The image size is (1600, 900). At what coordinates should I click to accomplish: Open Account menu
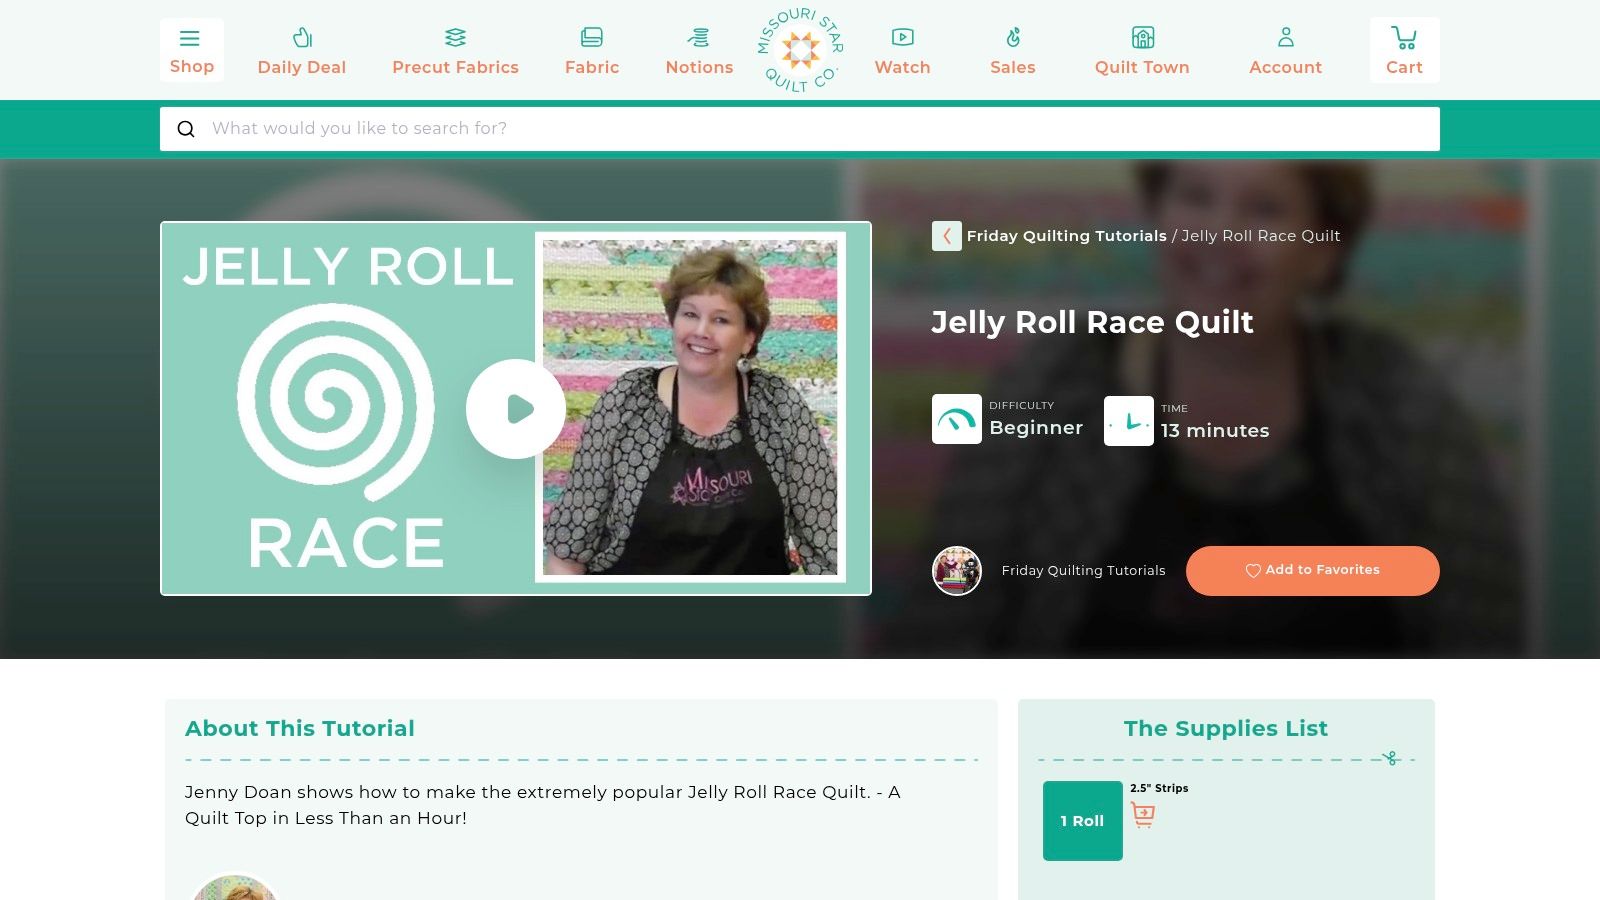[1285, 51]
